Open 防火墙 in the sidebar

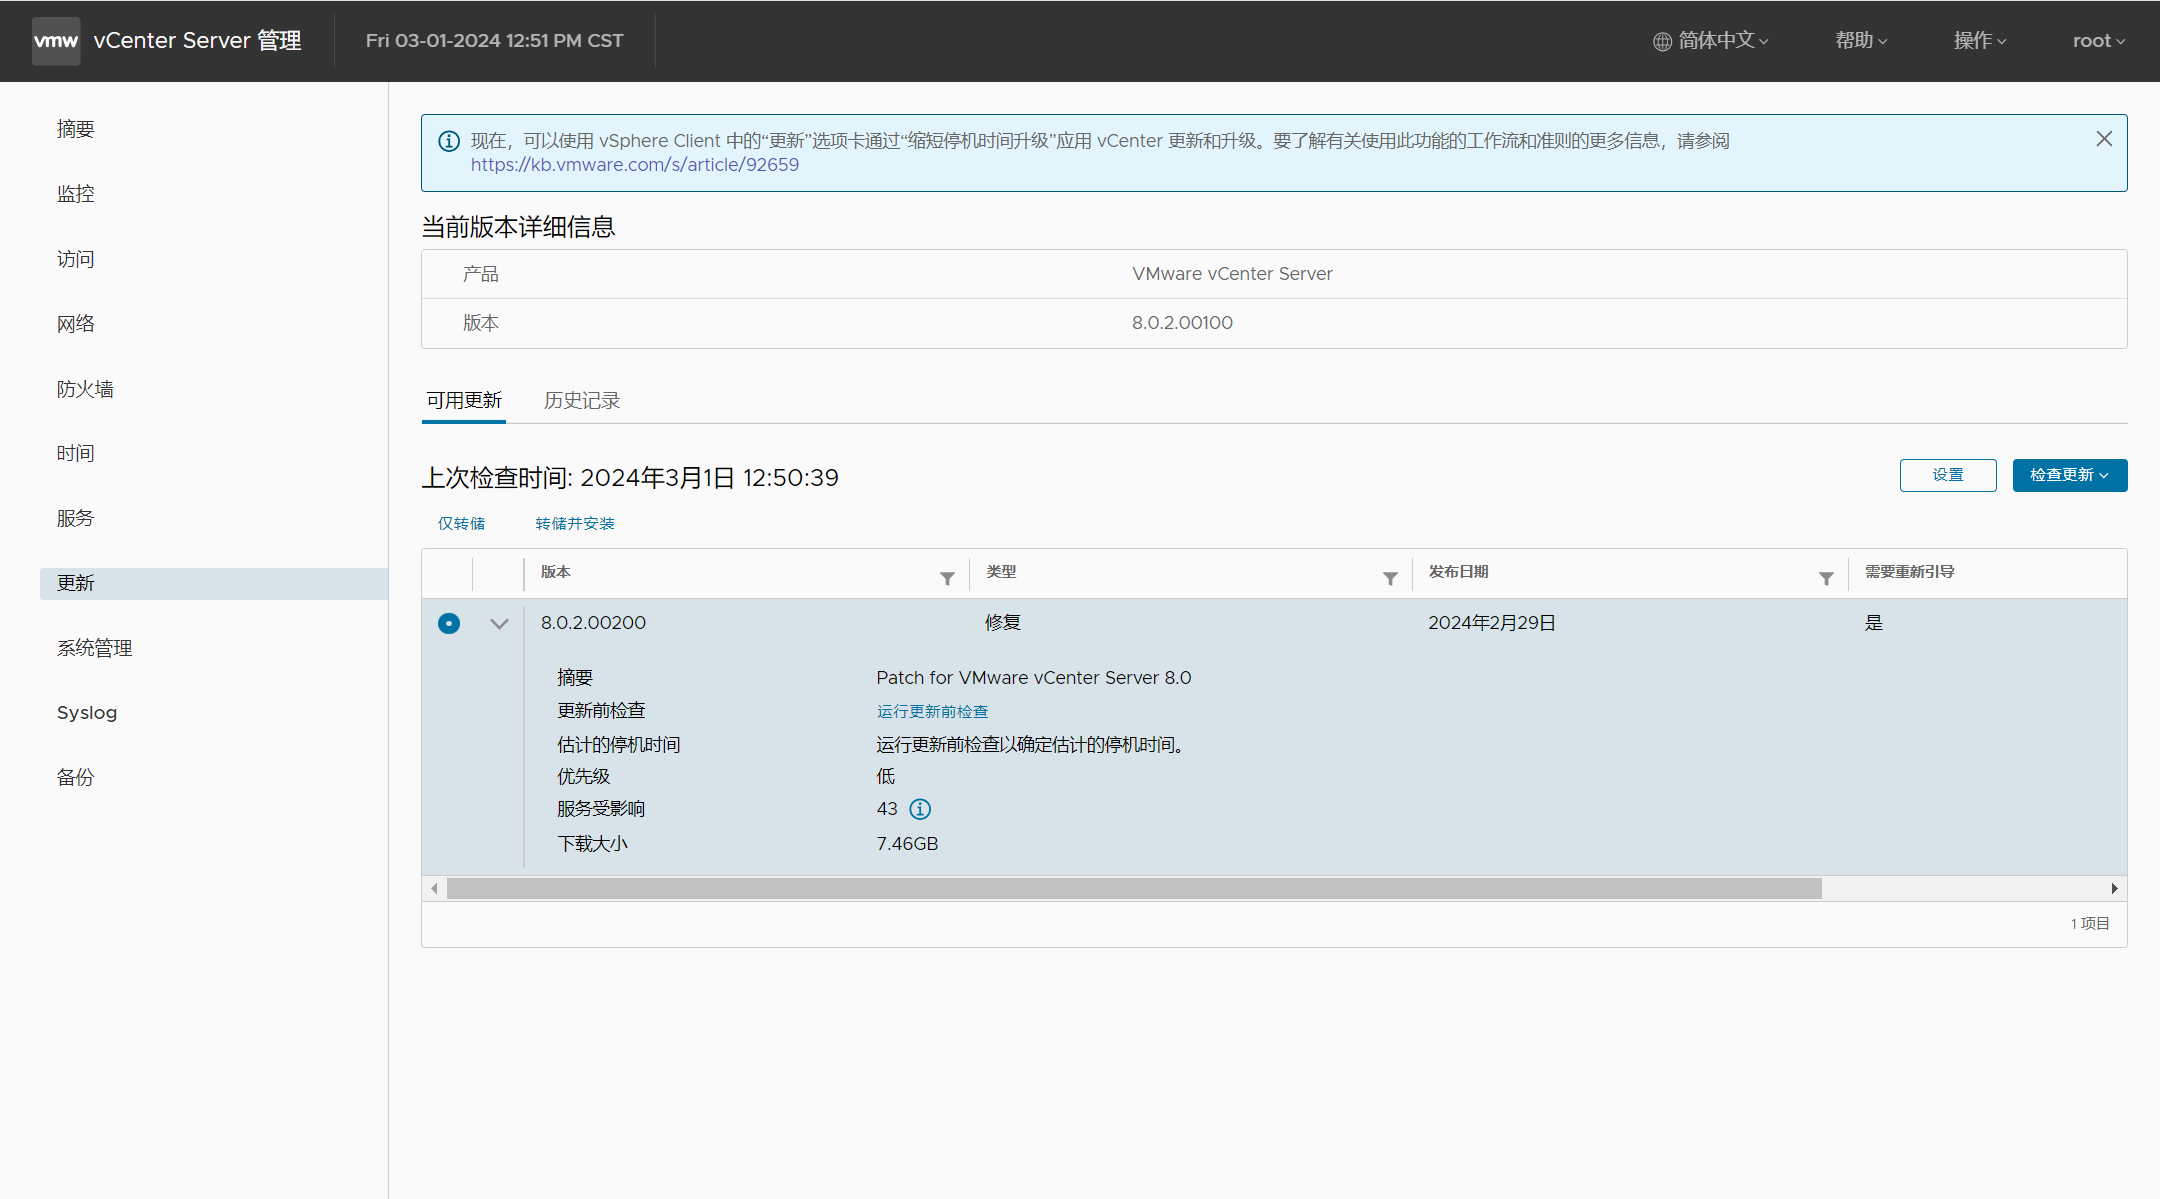[x=85, y=389]
